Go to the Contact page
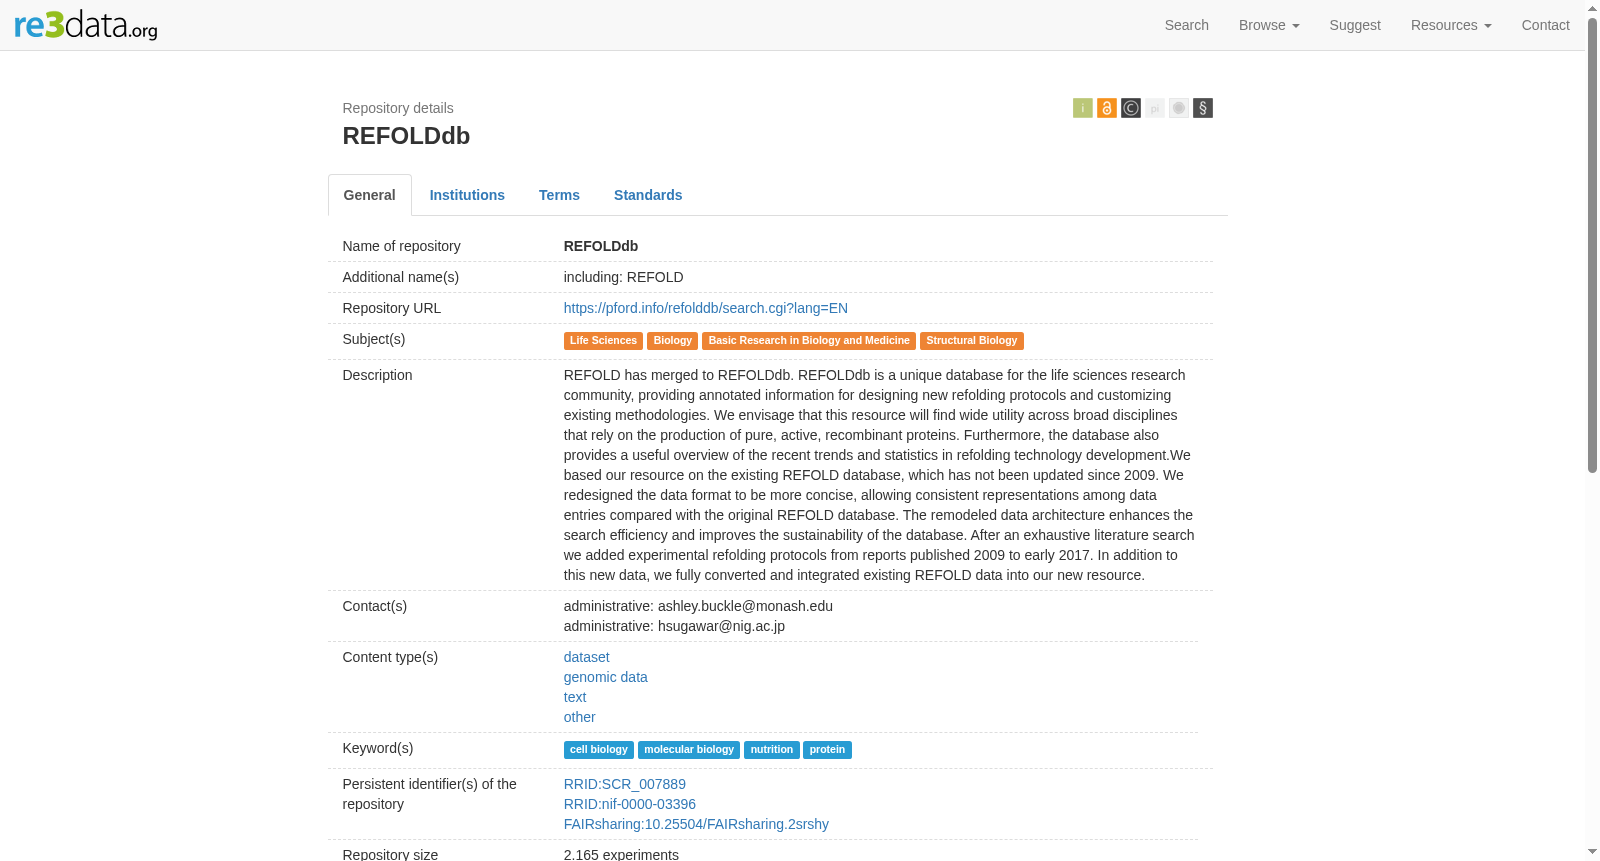The image size is (1600, 861). [1546, 25]
